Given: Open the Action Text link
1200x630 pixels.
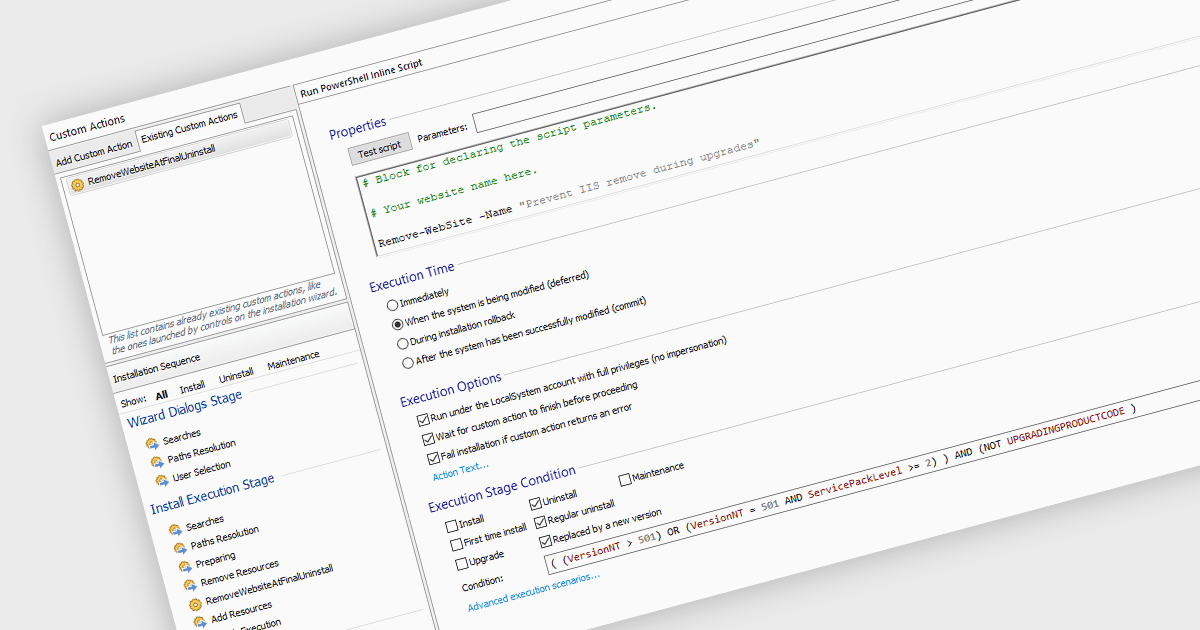Looking at the screenshot, I should [x=460, y=470].
